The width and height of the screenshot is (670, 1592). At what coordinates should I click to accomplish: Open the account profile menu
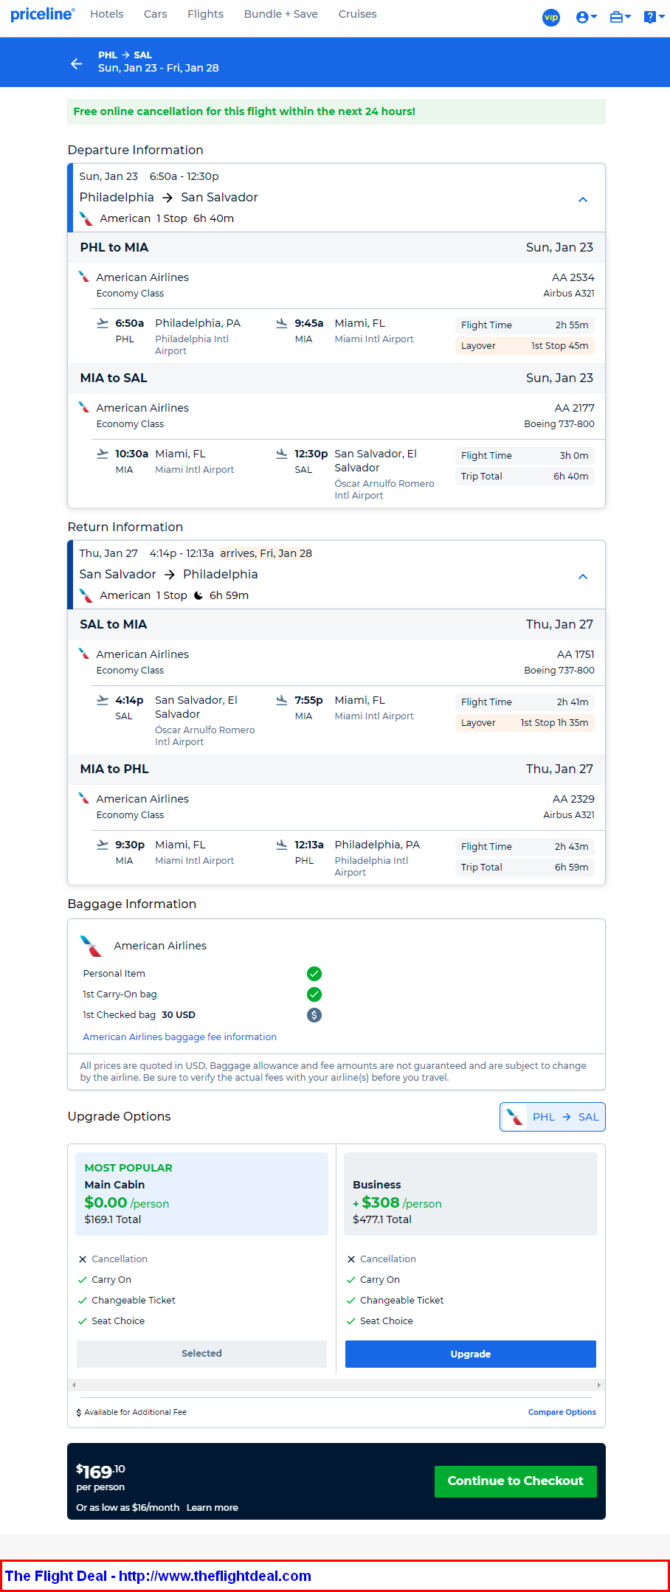[x=586, y=17]
